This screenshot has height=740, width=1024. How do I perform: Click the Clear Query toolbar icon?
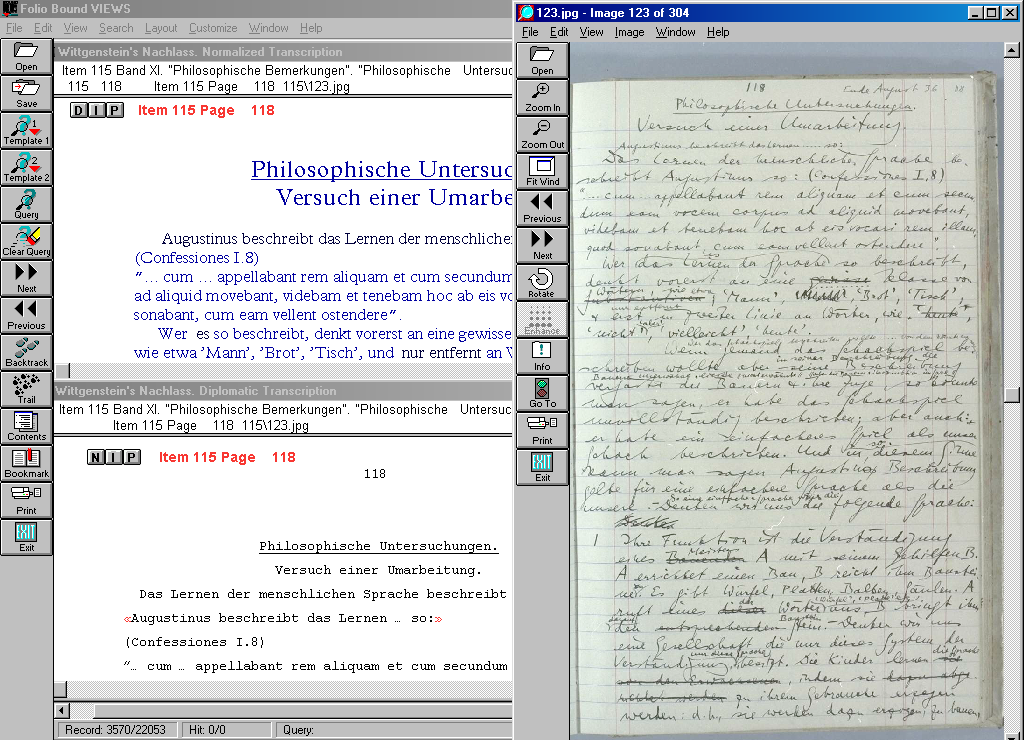pos(26,240)
